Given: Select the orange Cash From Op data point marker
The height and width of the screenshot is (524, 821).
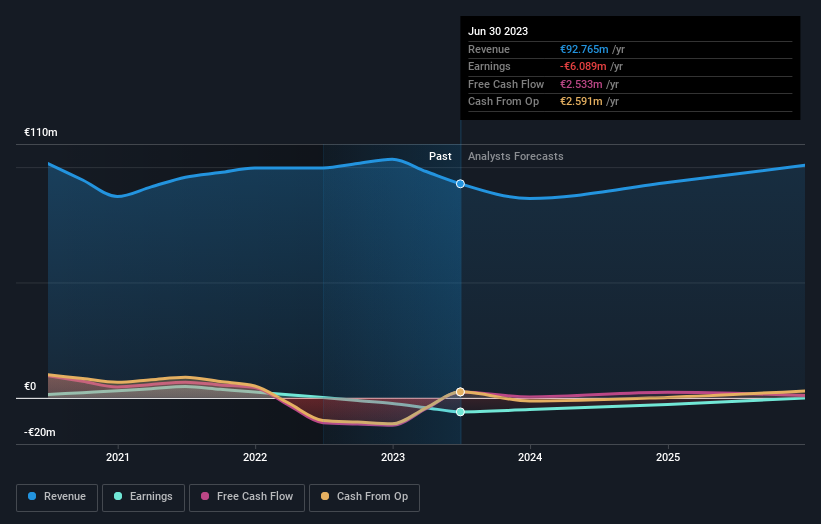Looking at the screenshot, I should point(460,392).
